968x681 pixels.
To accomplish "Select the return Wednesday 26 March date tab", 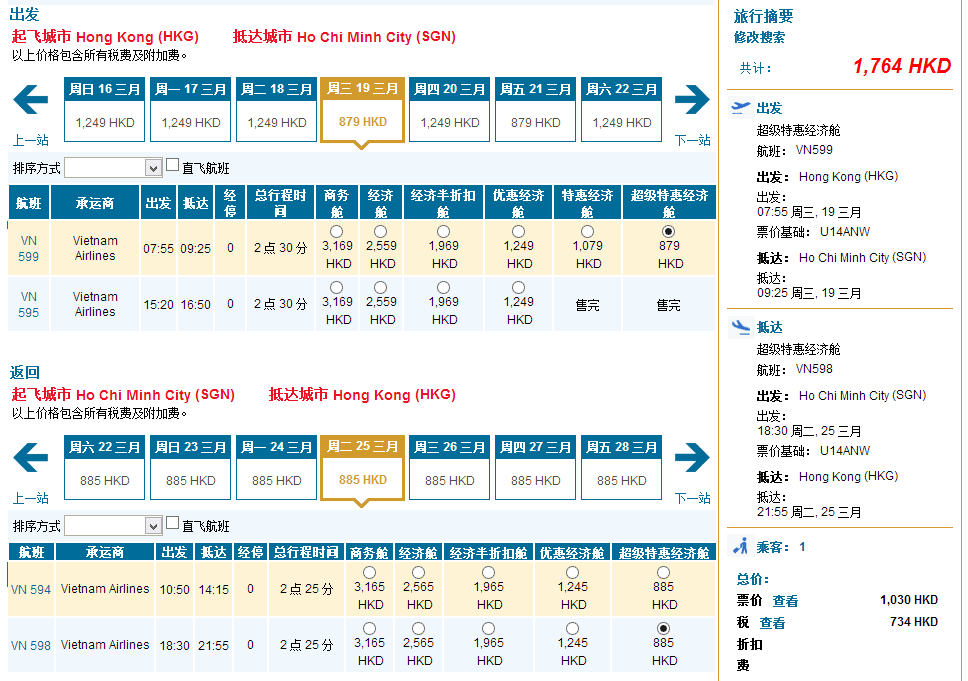I will [x=449, y=467].
